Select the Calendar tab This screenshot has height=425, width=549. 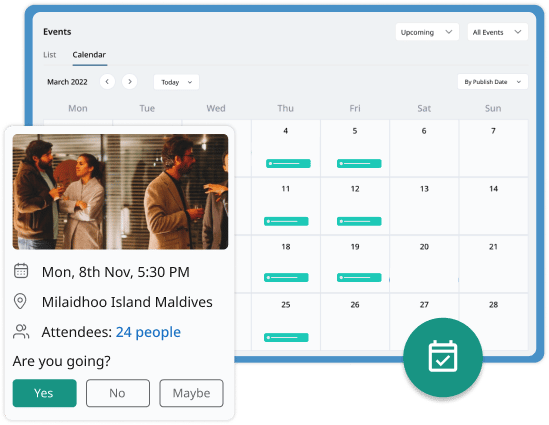click(x=89, y=55)
